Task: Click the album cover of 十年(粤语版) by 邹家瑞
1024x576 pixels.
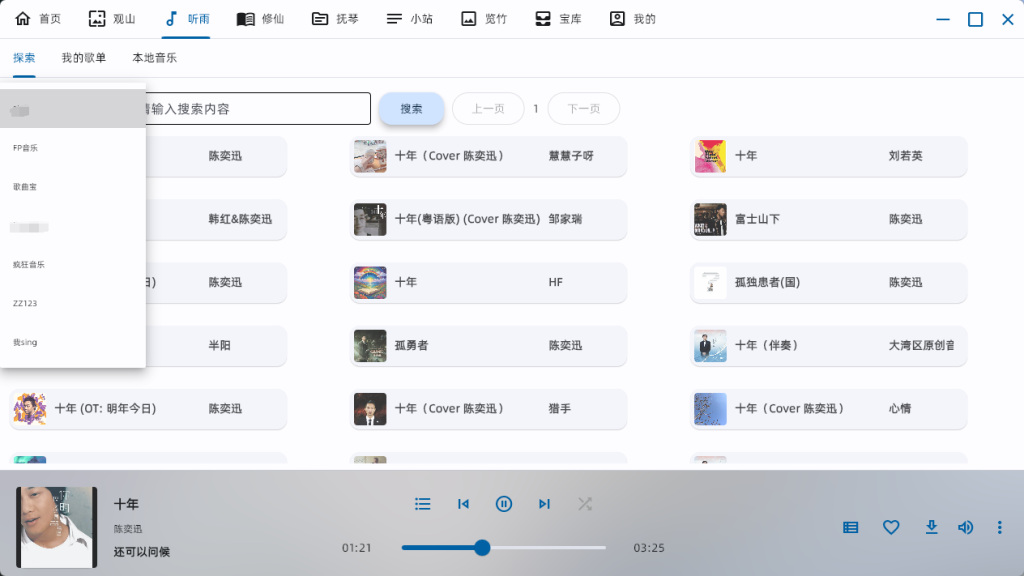Action: pyautogui.click(x=370, y=219)
